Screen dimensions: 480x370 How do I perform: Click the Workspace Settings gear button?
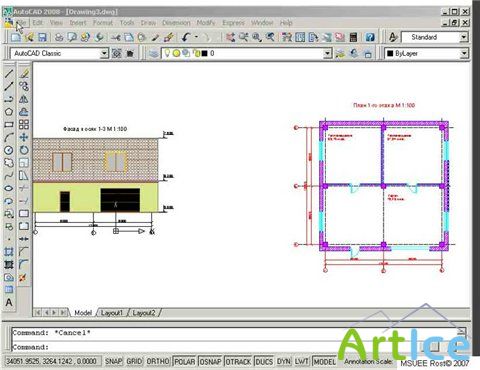(116, 53)
